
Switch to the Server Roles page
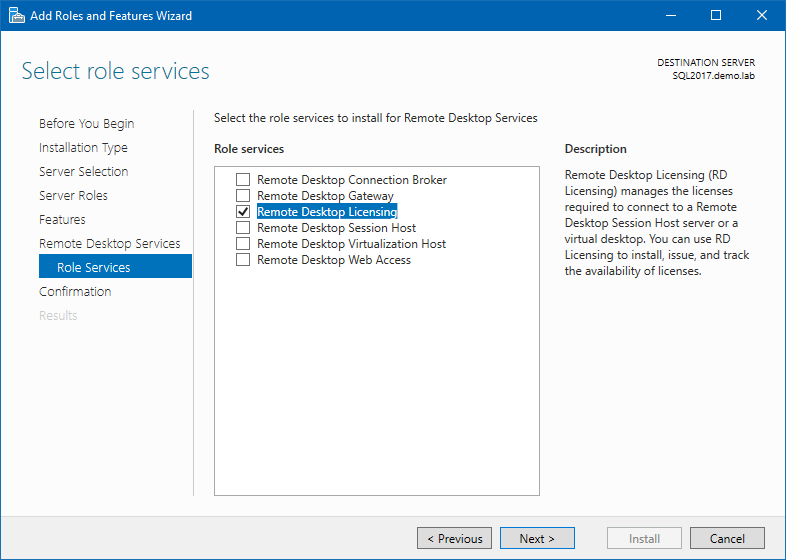coord(73,196)
